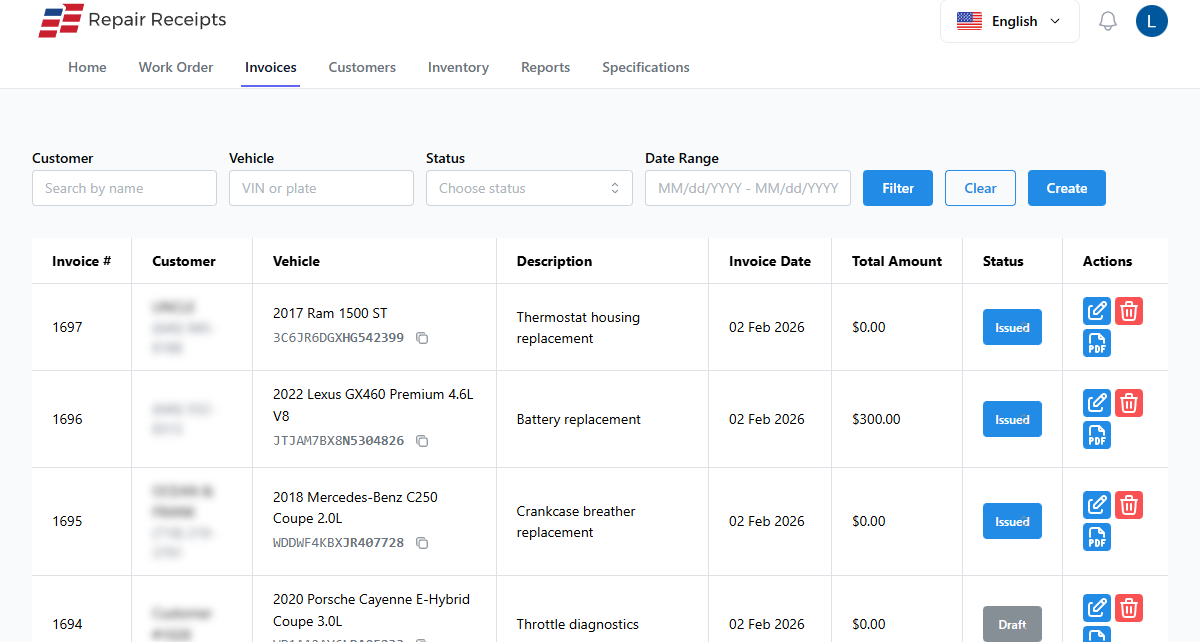Viewport: 1200px width, 642px height.
Task: Click the customer Search by name field
Action: (124, 188)
